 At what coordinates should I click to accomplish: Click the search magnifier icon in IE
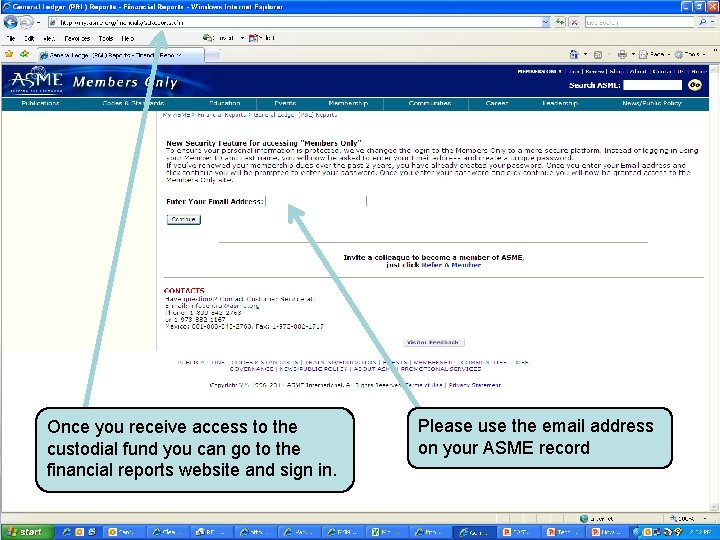[702, 22]
